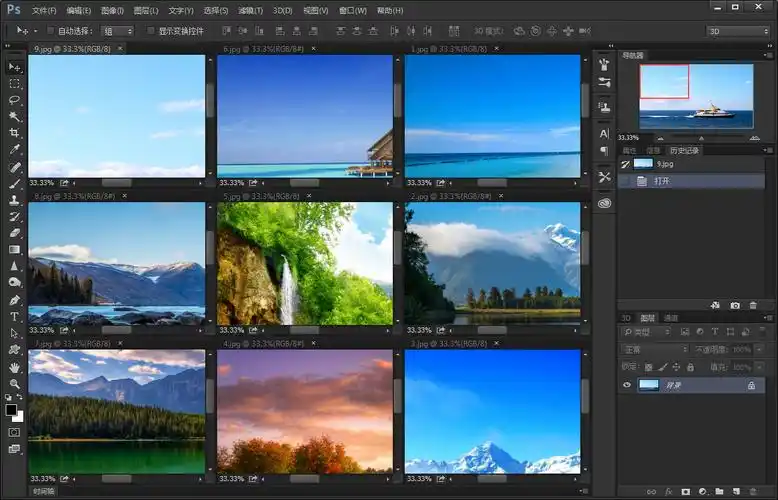Screen dimensions: 778x500
Task: Open the 文件(F) menu
Action: click(x=44, y=10)
